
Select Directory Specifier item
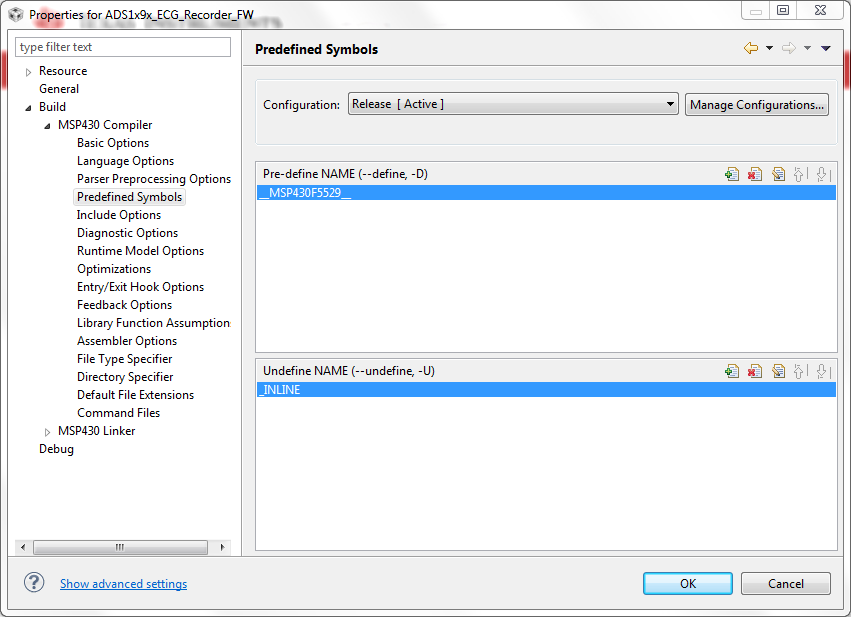point(125,377)
